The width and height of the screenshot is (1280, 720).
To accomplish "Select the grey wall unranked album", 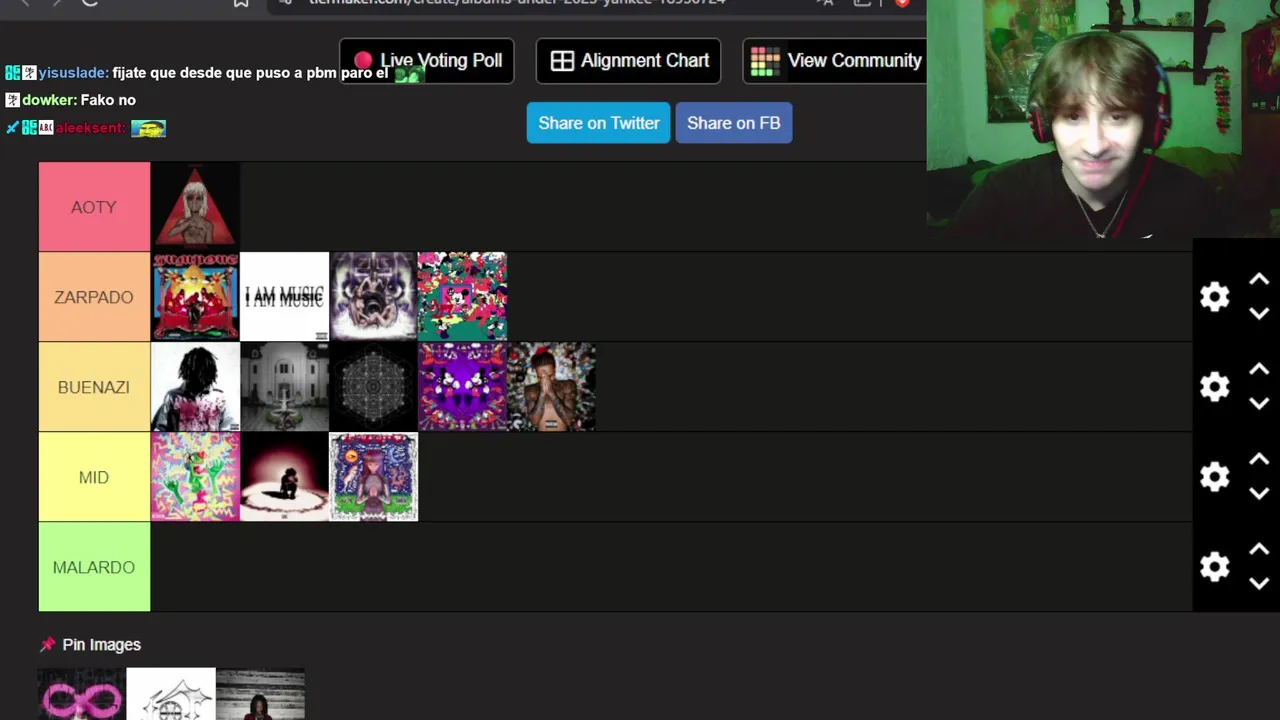I will (x=260, y=694).
